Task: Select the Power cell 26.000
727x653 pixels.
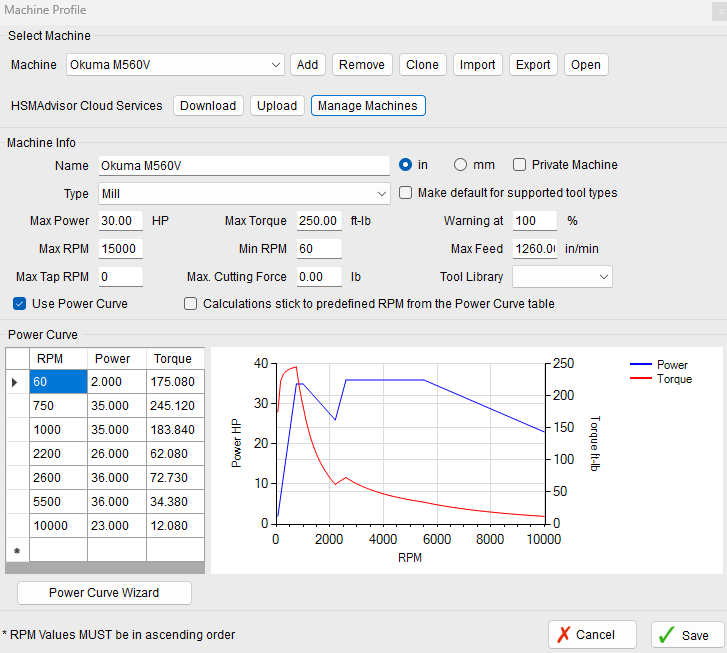Action: coord(117,454)
